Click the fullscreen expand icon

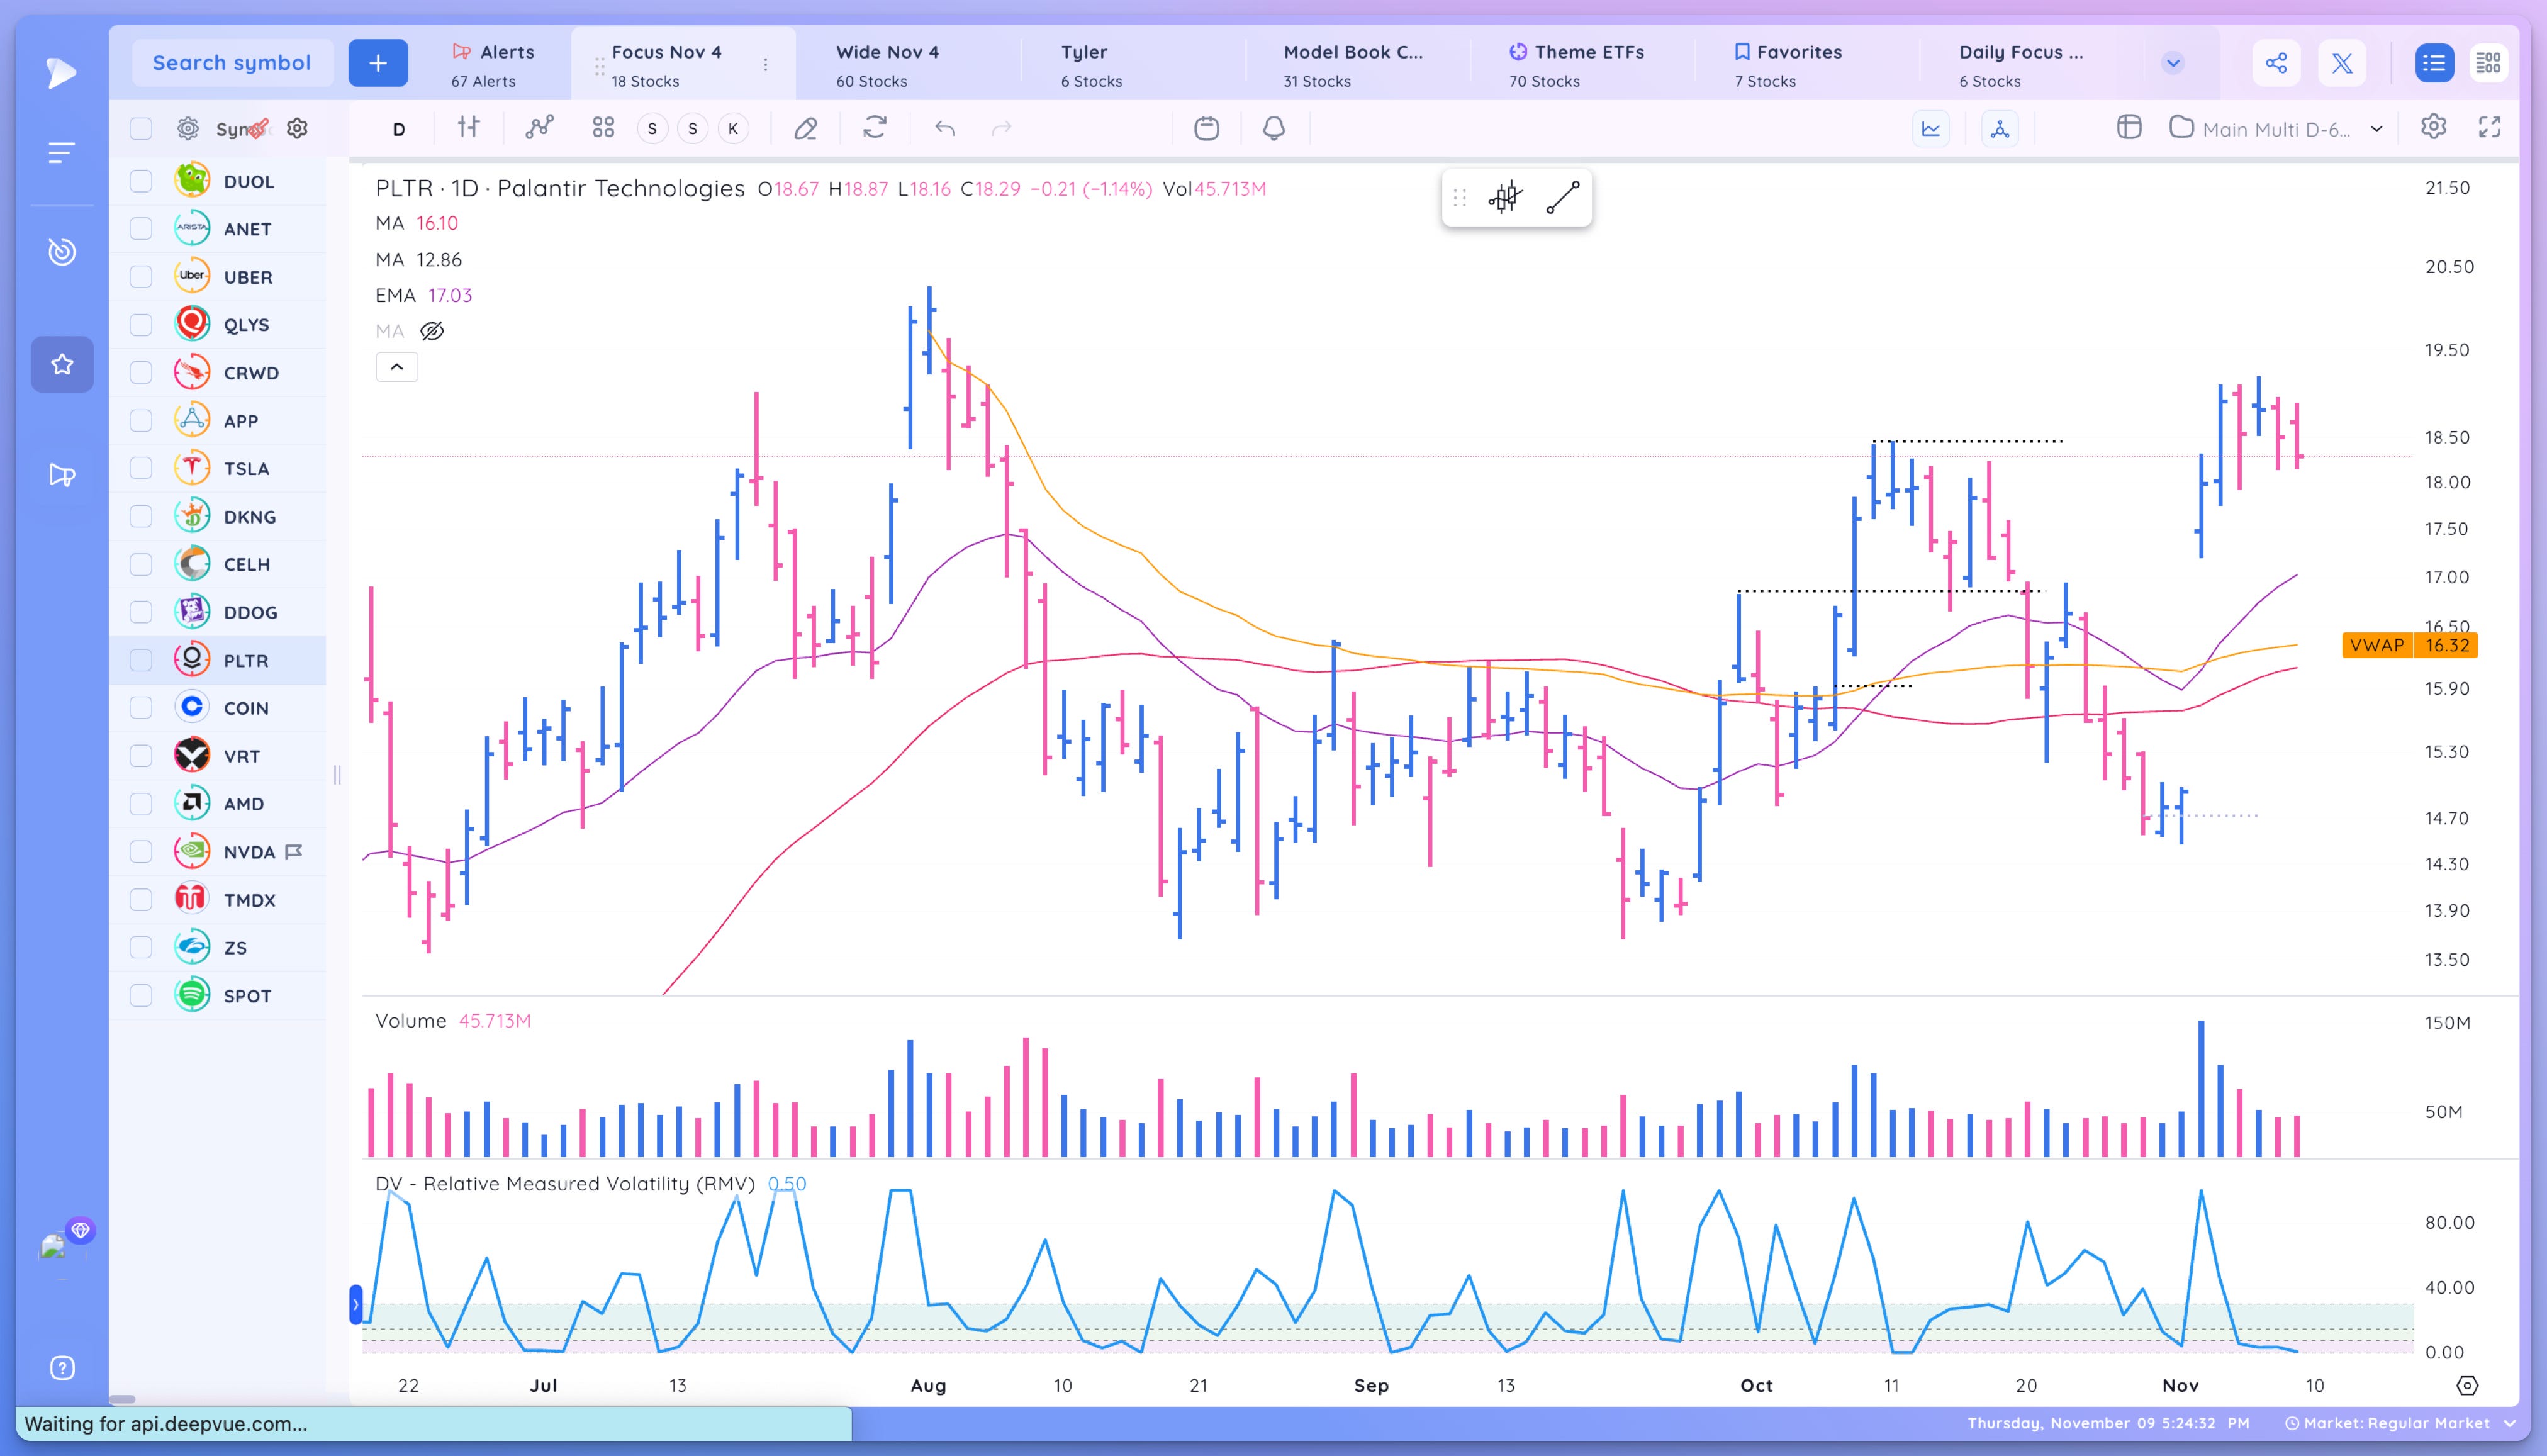(x=2490, y=127)
